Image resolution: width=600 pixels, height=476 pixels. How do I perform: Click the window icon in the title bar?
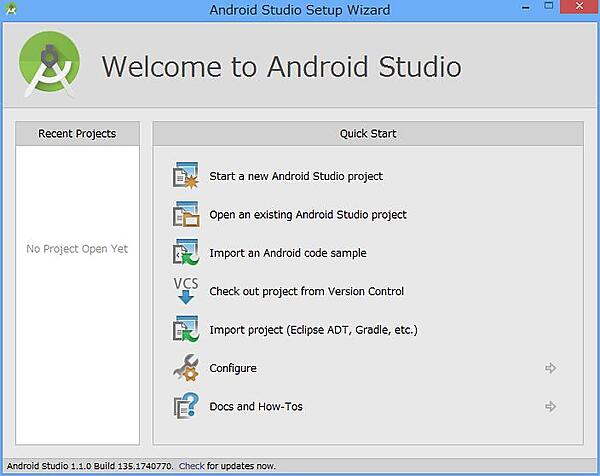[x=12, y=10]
